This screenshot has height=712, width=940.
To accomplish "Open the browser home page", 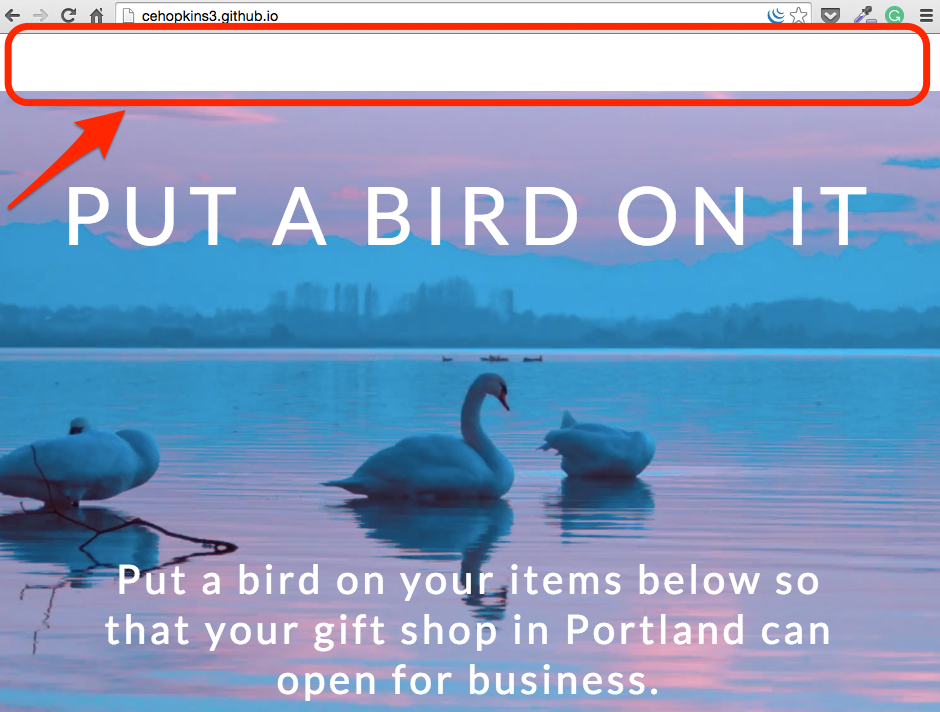I will coord(97,15).
